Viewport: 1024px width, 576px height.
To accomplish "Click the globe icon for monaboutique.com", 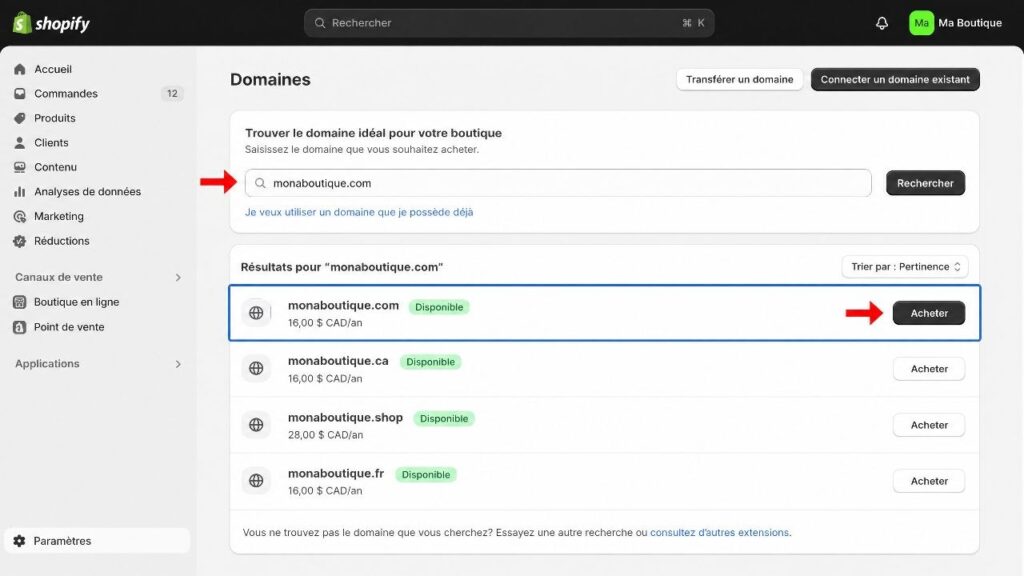I will pyautogui.click(x=256, y=313).
